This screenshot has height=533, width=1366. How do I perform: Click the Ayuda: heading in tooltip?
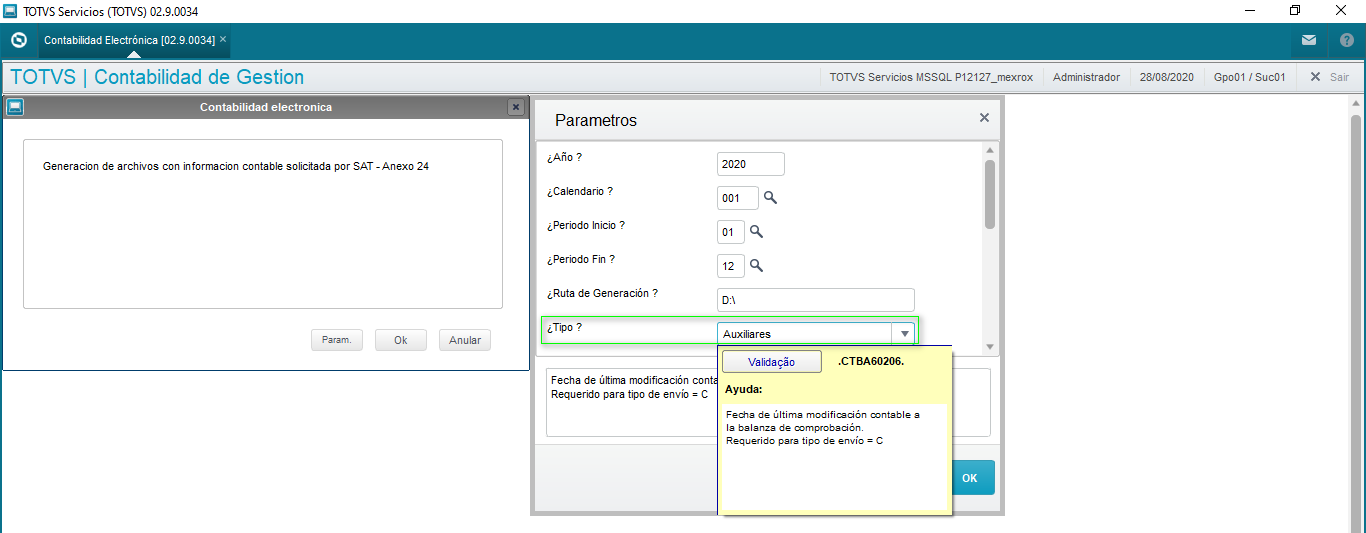tap(744, 389)
